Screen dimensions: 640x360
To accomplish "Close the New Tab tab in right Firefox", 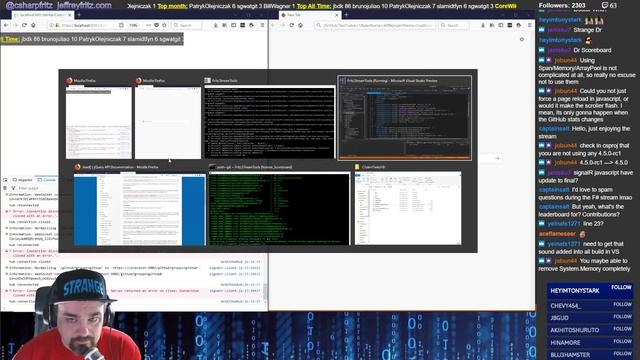I will pyautogui.click(x=337, y=15).
